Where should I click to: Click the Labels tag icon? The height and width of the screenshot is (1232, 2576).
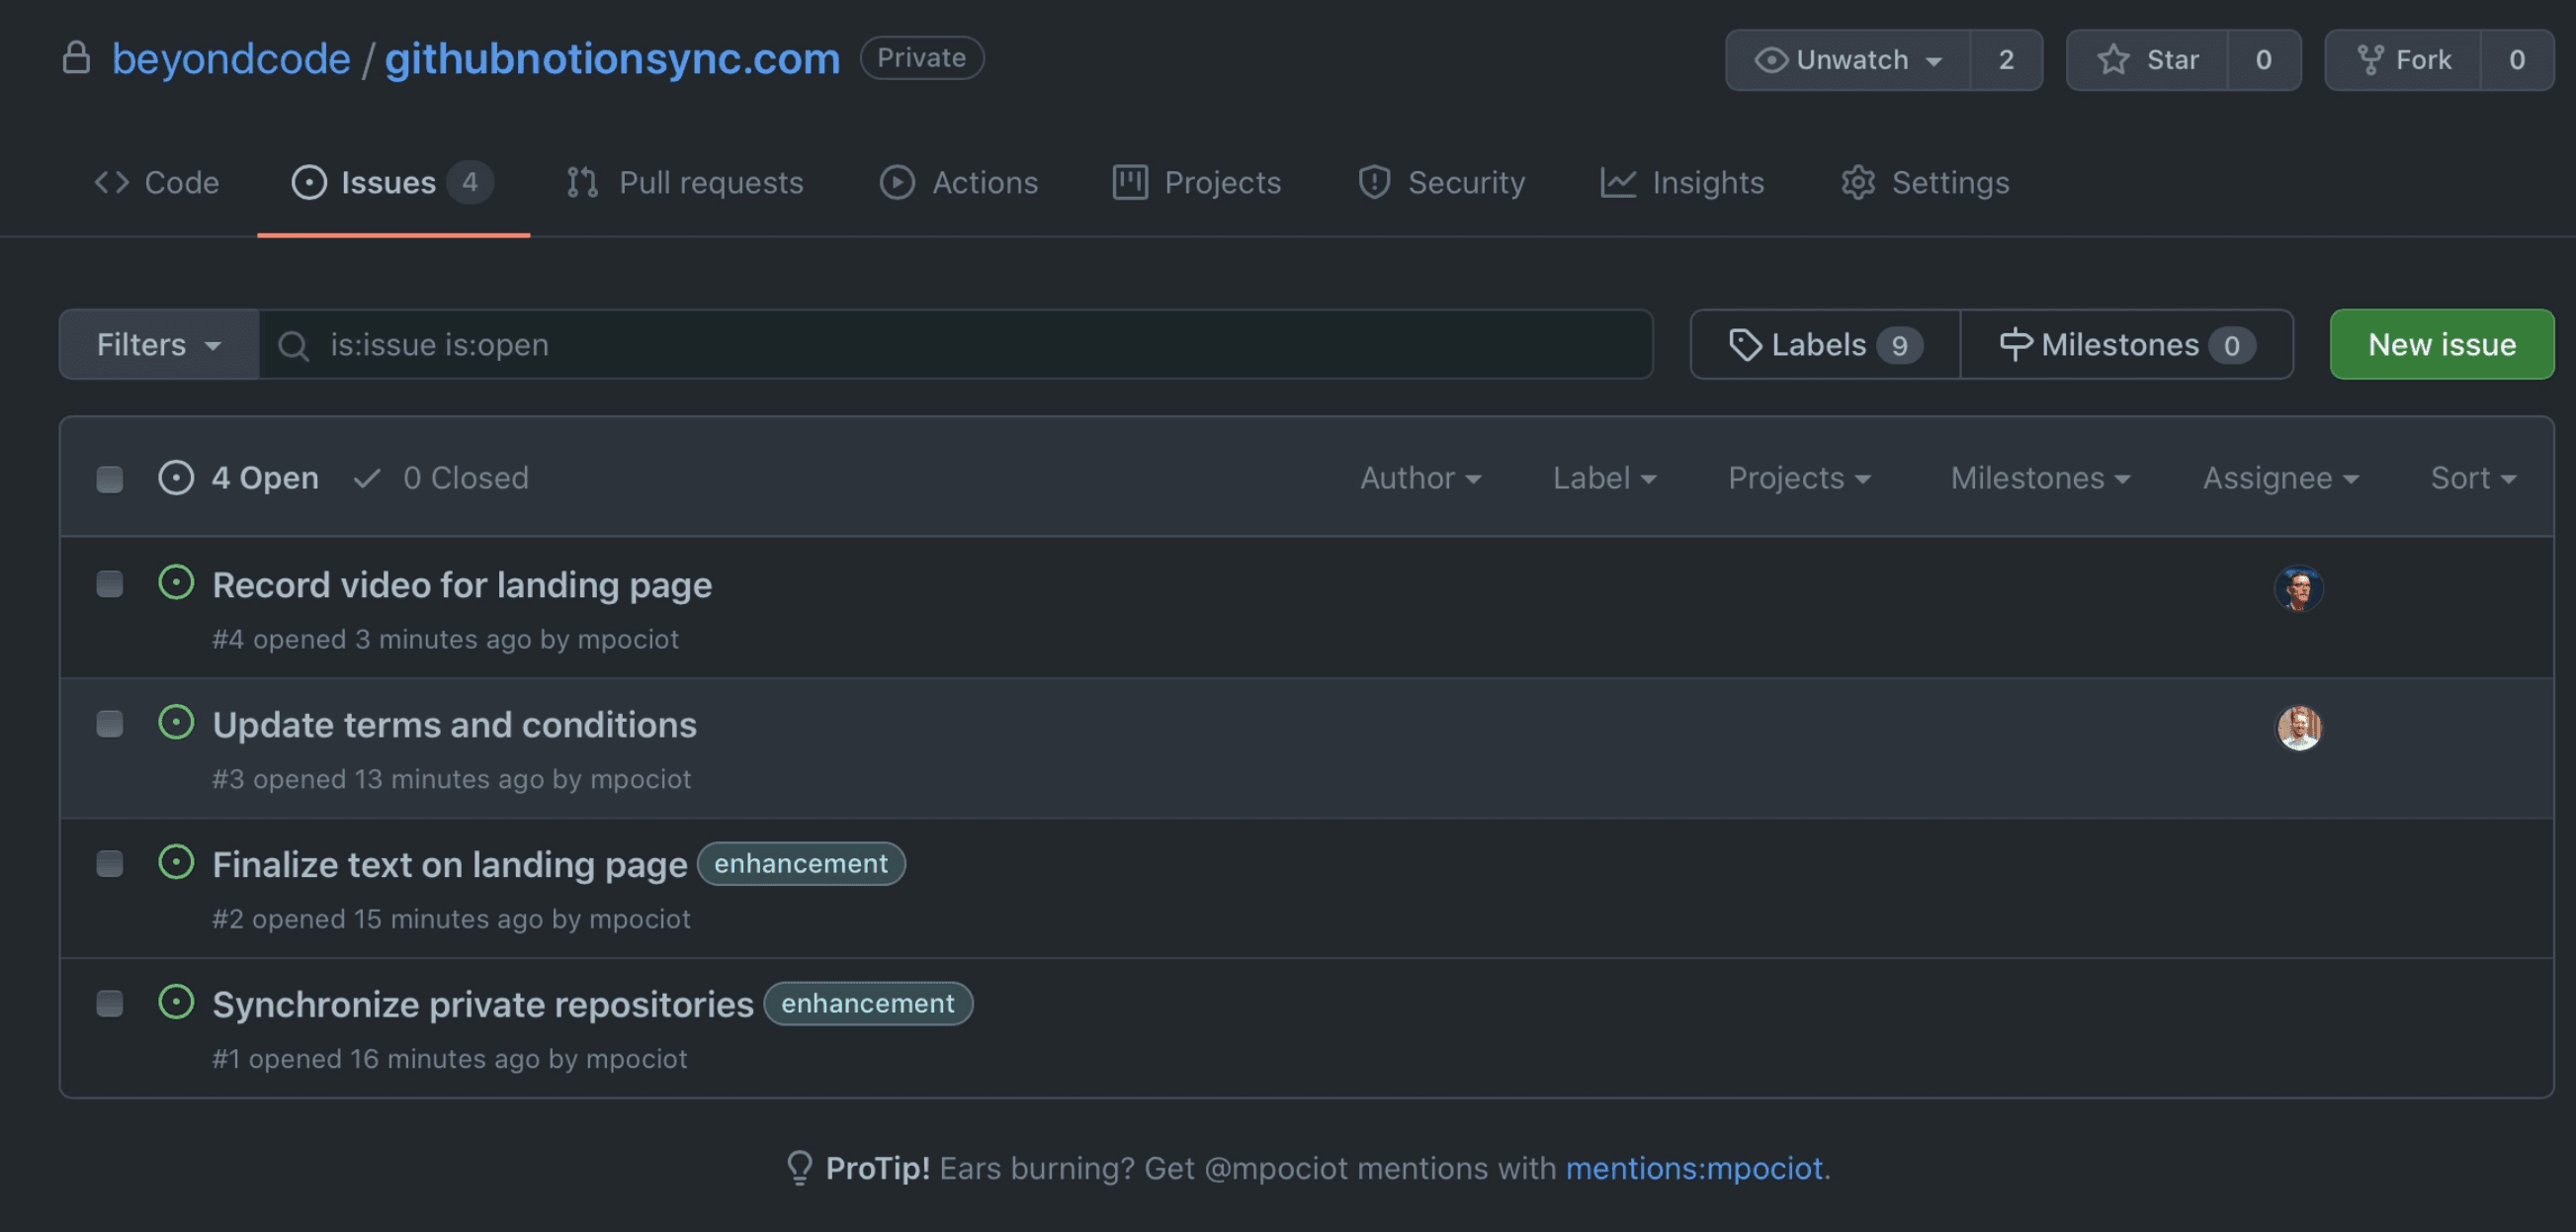coord(1745,345)
